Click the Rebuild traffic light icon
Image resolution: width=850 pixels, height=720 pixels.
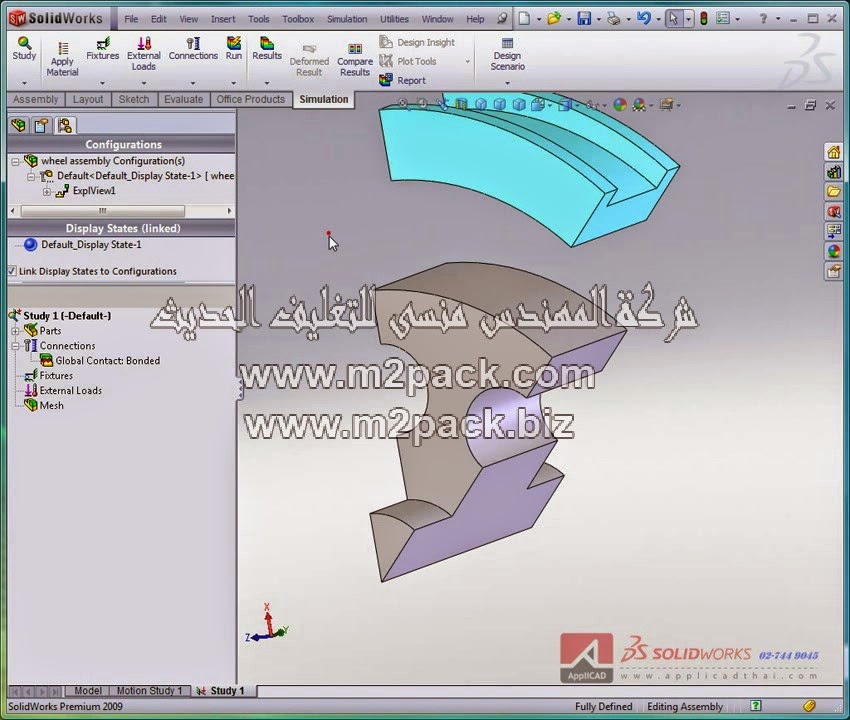pyautogui.click(x=704, y=19)
